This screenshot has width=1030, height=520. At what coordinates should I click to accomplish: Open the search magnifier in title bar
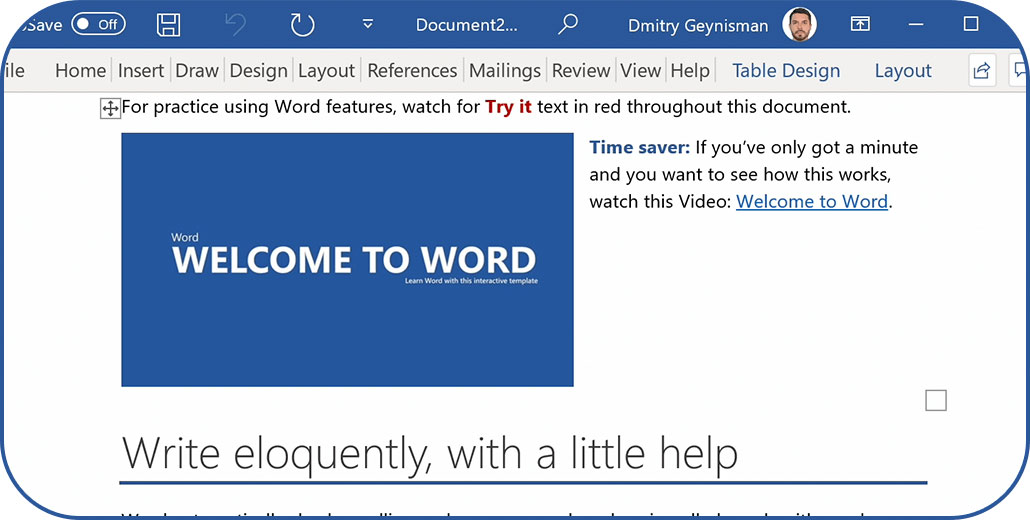click(568, 25)
